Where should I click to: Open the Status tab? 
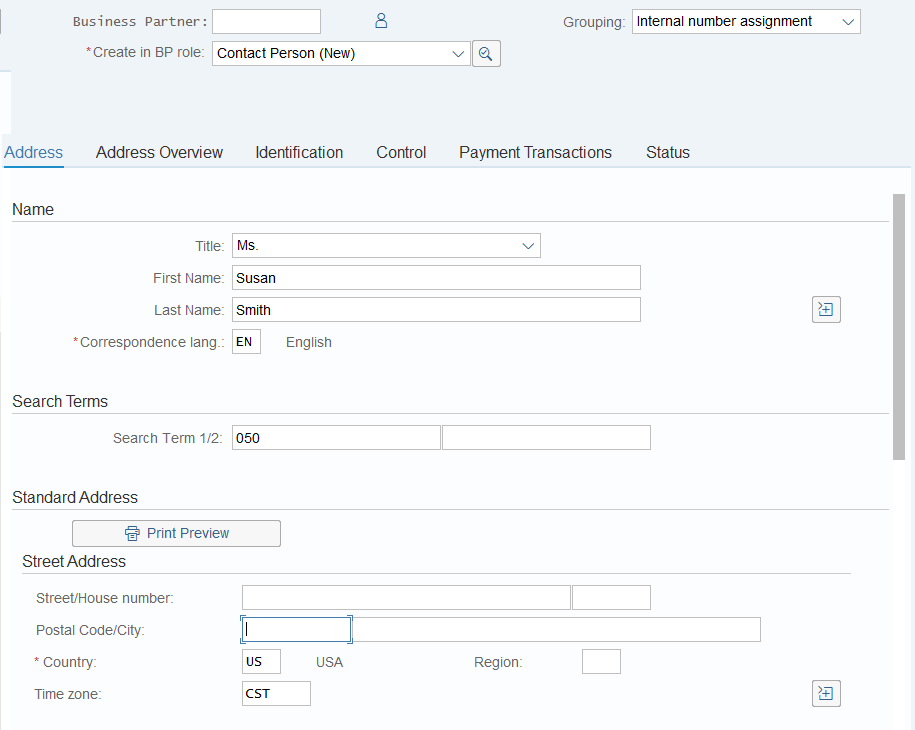click(x=668, y=152)
